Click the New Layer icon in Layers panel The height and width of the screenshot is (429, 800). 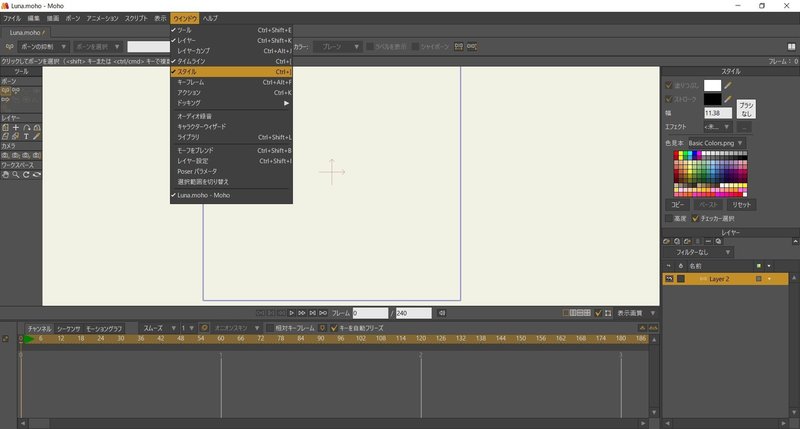point(666,241)
